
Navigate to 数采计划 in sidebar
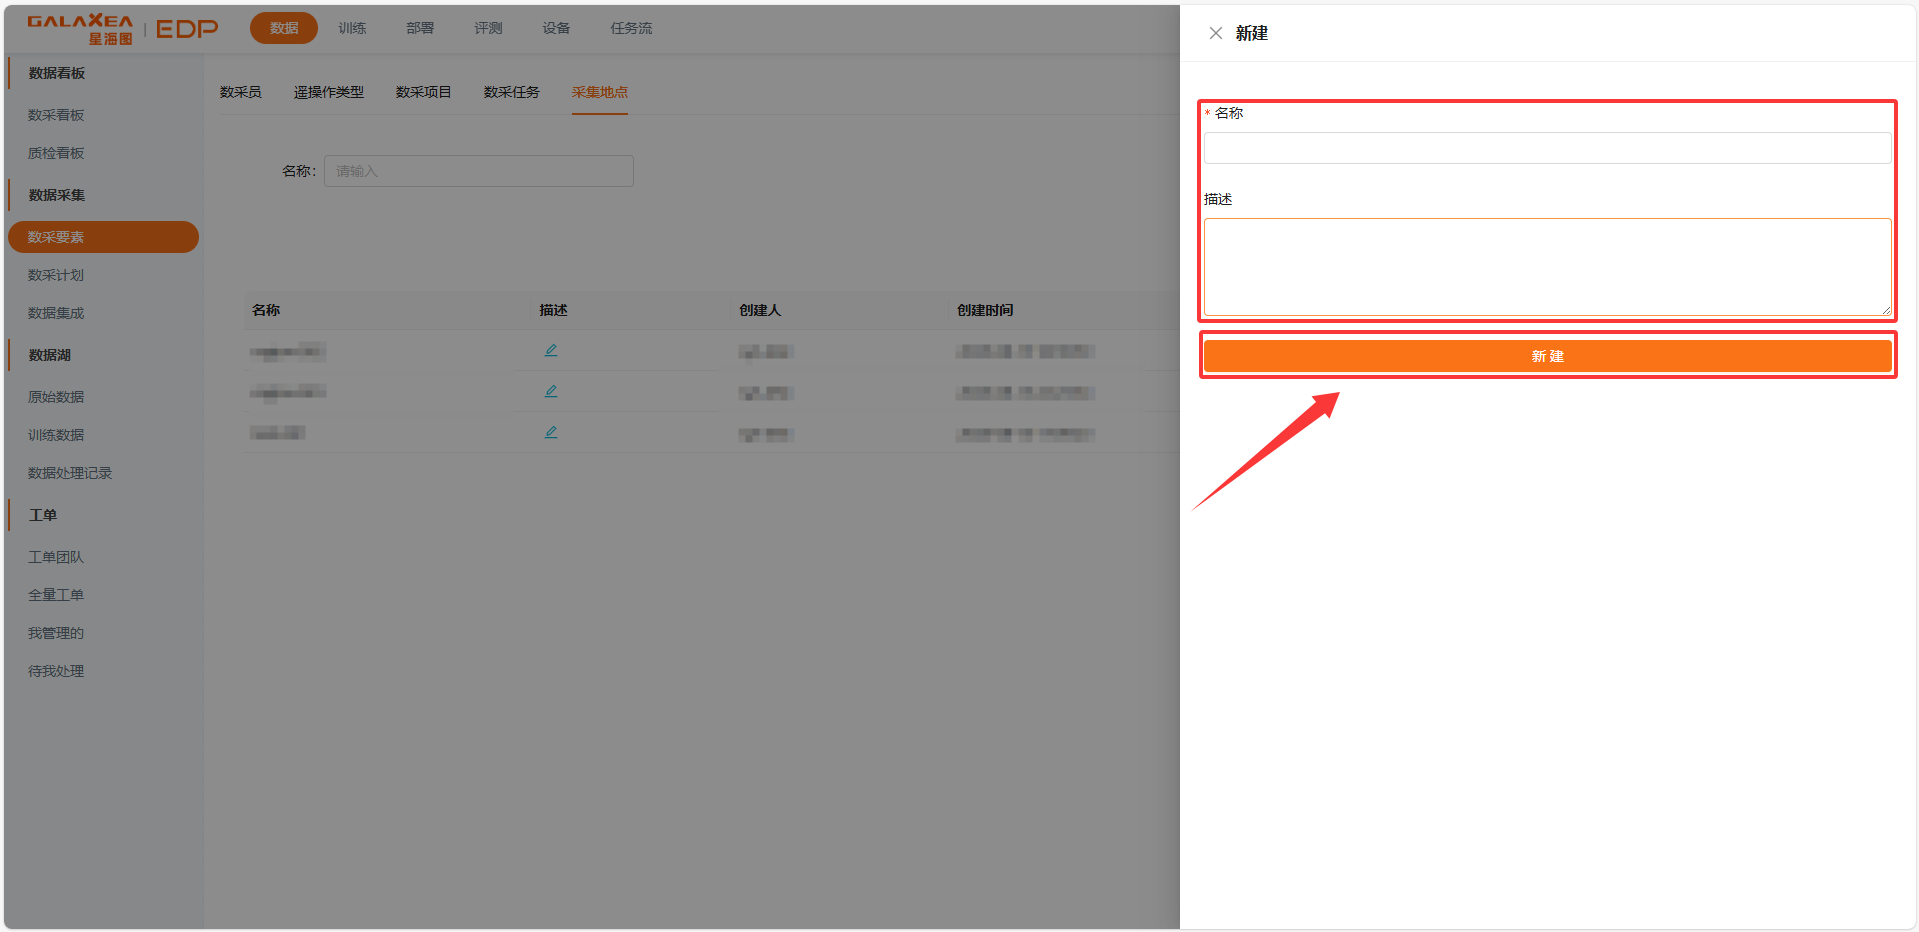(56, 275)
